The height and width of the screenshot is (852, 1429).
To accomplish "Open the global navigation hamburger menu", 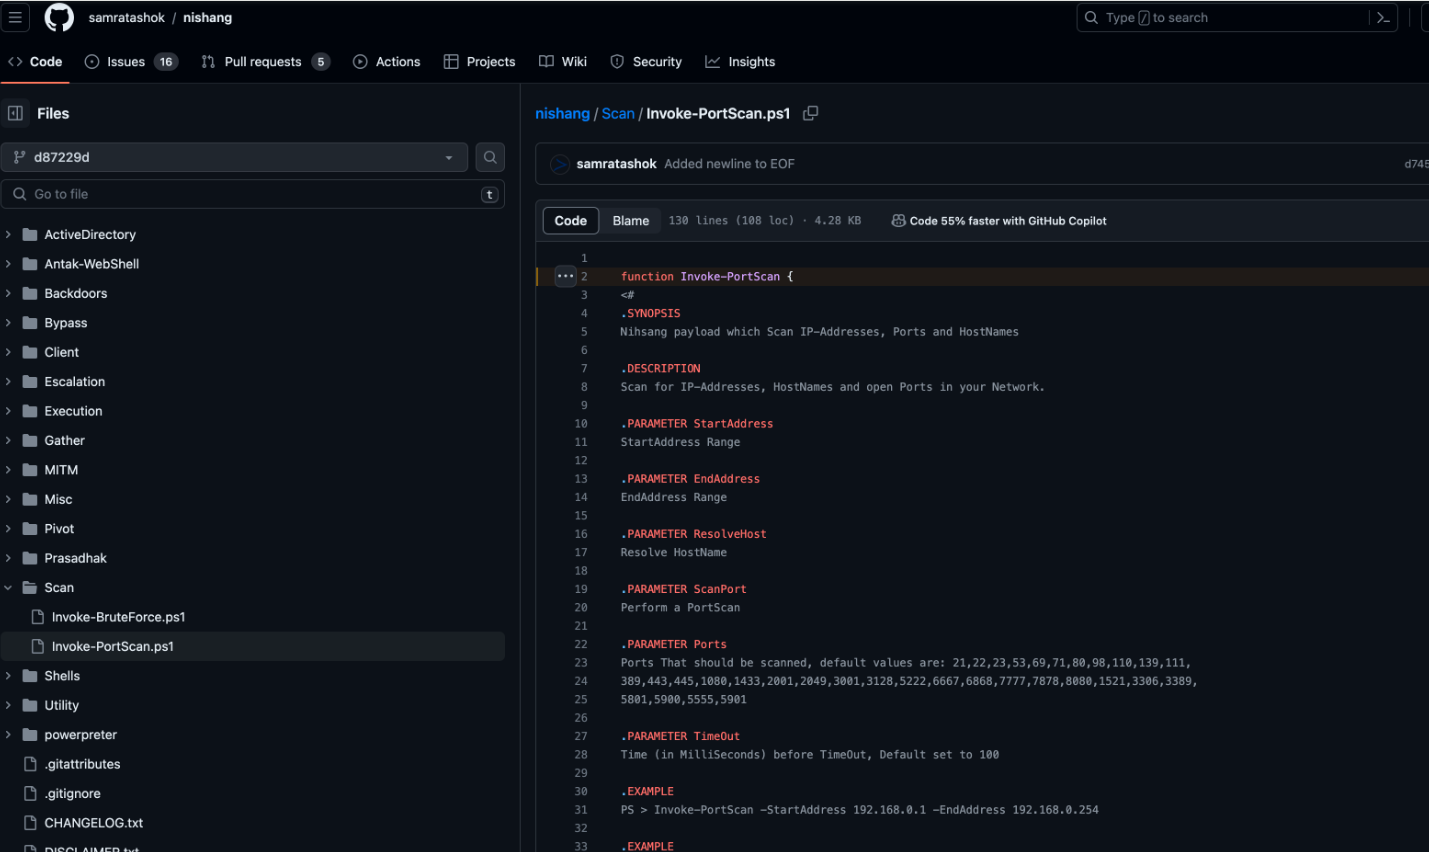I will pyautogui.click(x=15, y=17).
